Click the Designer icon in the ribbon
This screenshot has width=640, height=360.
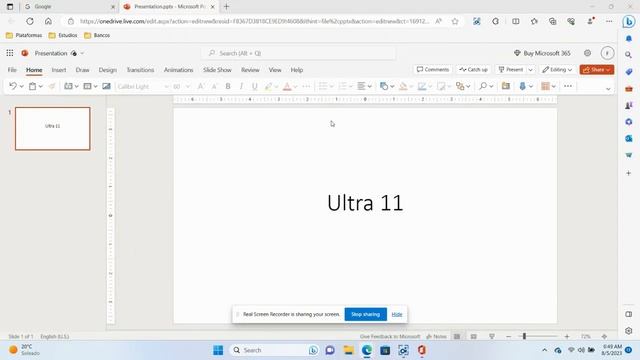coord(545,86)
